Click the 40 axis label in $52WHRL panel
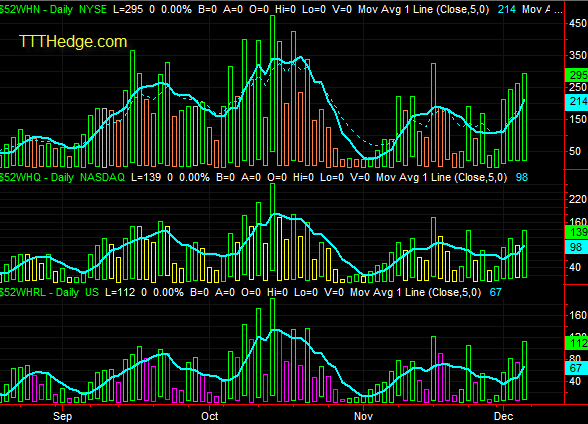Screen dimensions: 588x424 point(575,381)
